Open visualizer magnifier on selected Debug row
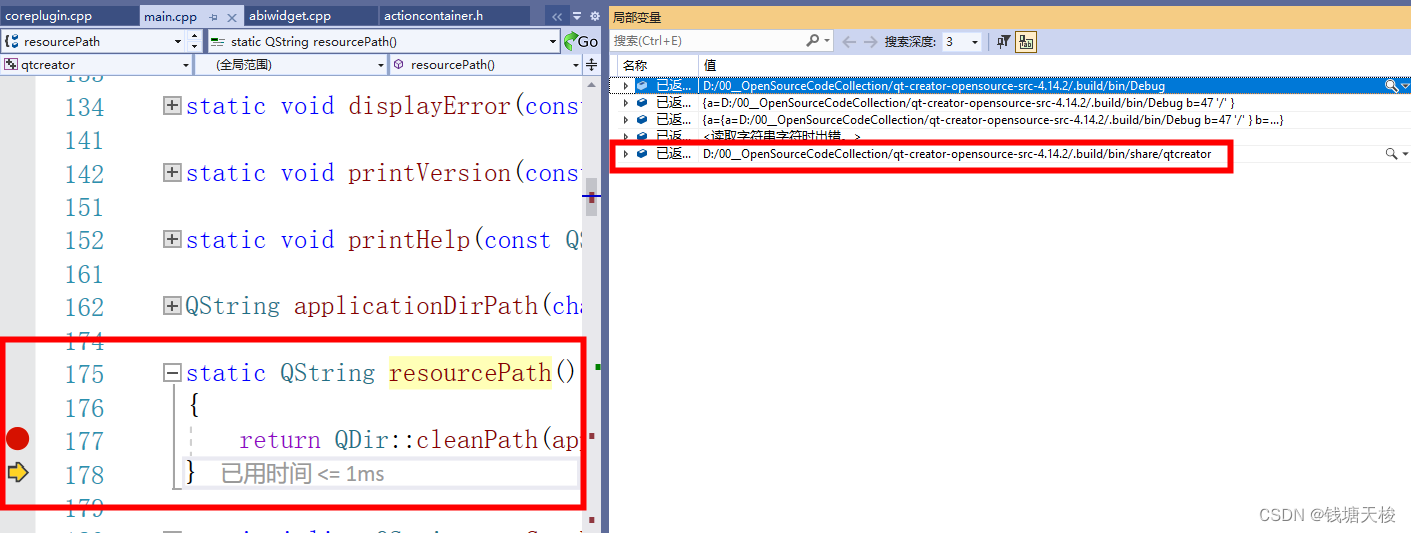Image resolution: width=1411 pixels, height=533 pixels. 1390,86
